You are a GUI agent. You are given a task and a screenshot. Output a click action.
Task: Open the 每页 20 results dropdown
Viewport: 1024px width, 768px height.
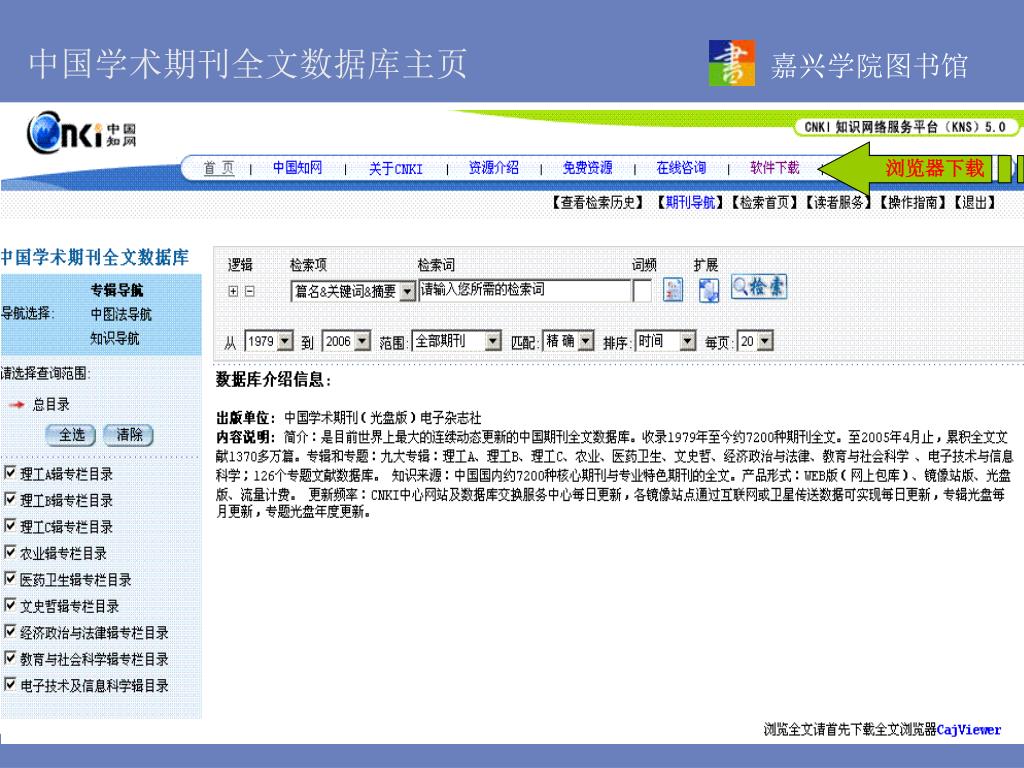755,341
